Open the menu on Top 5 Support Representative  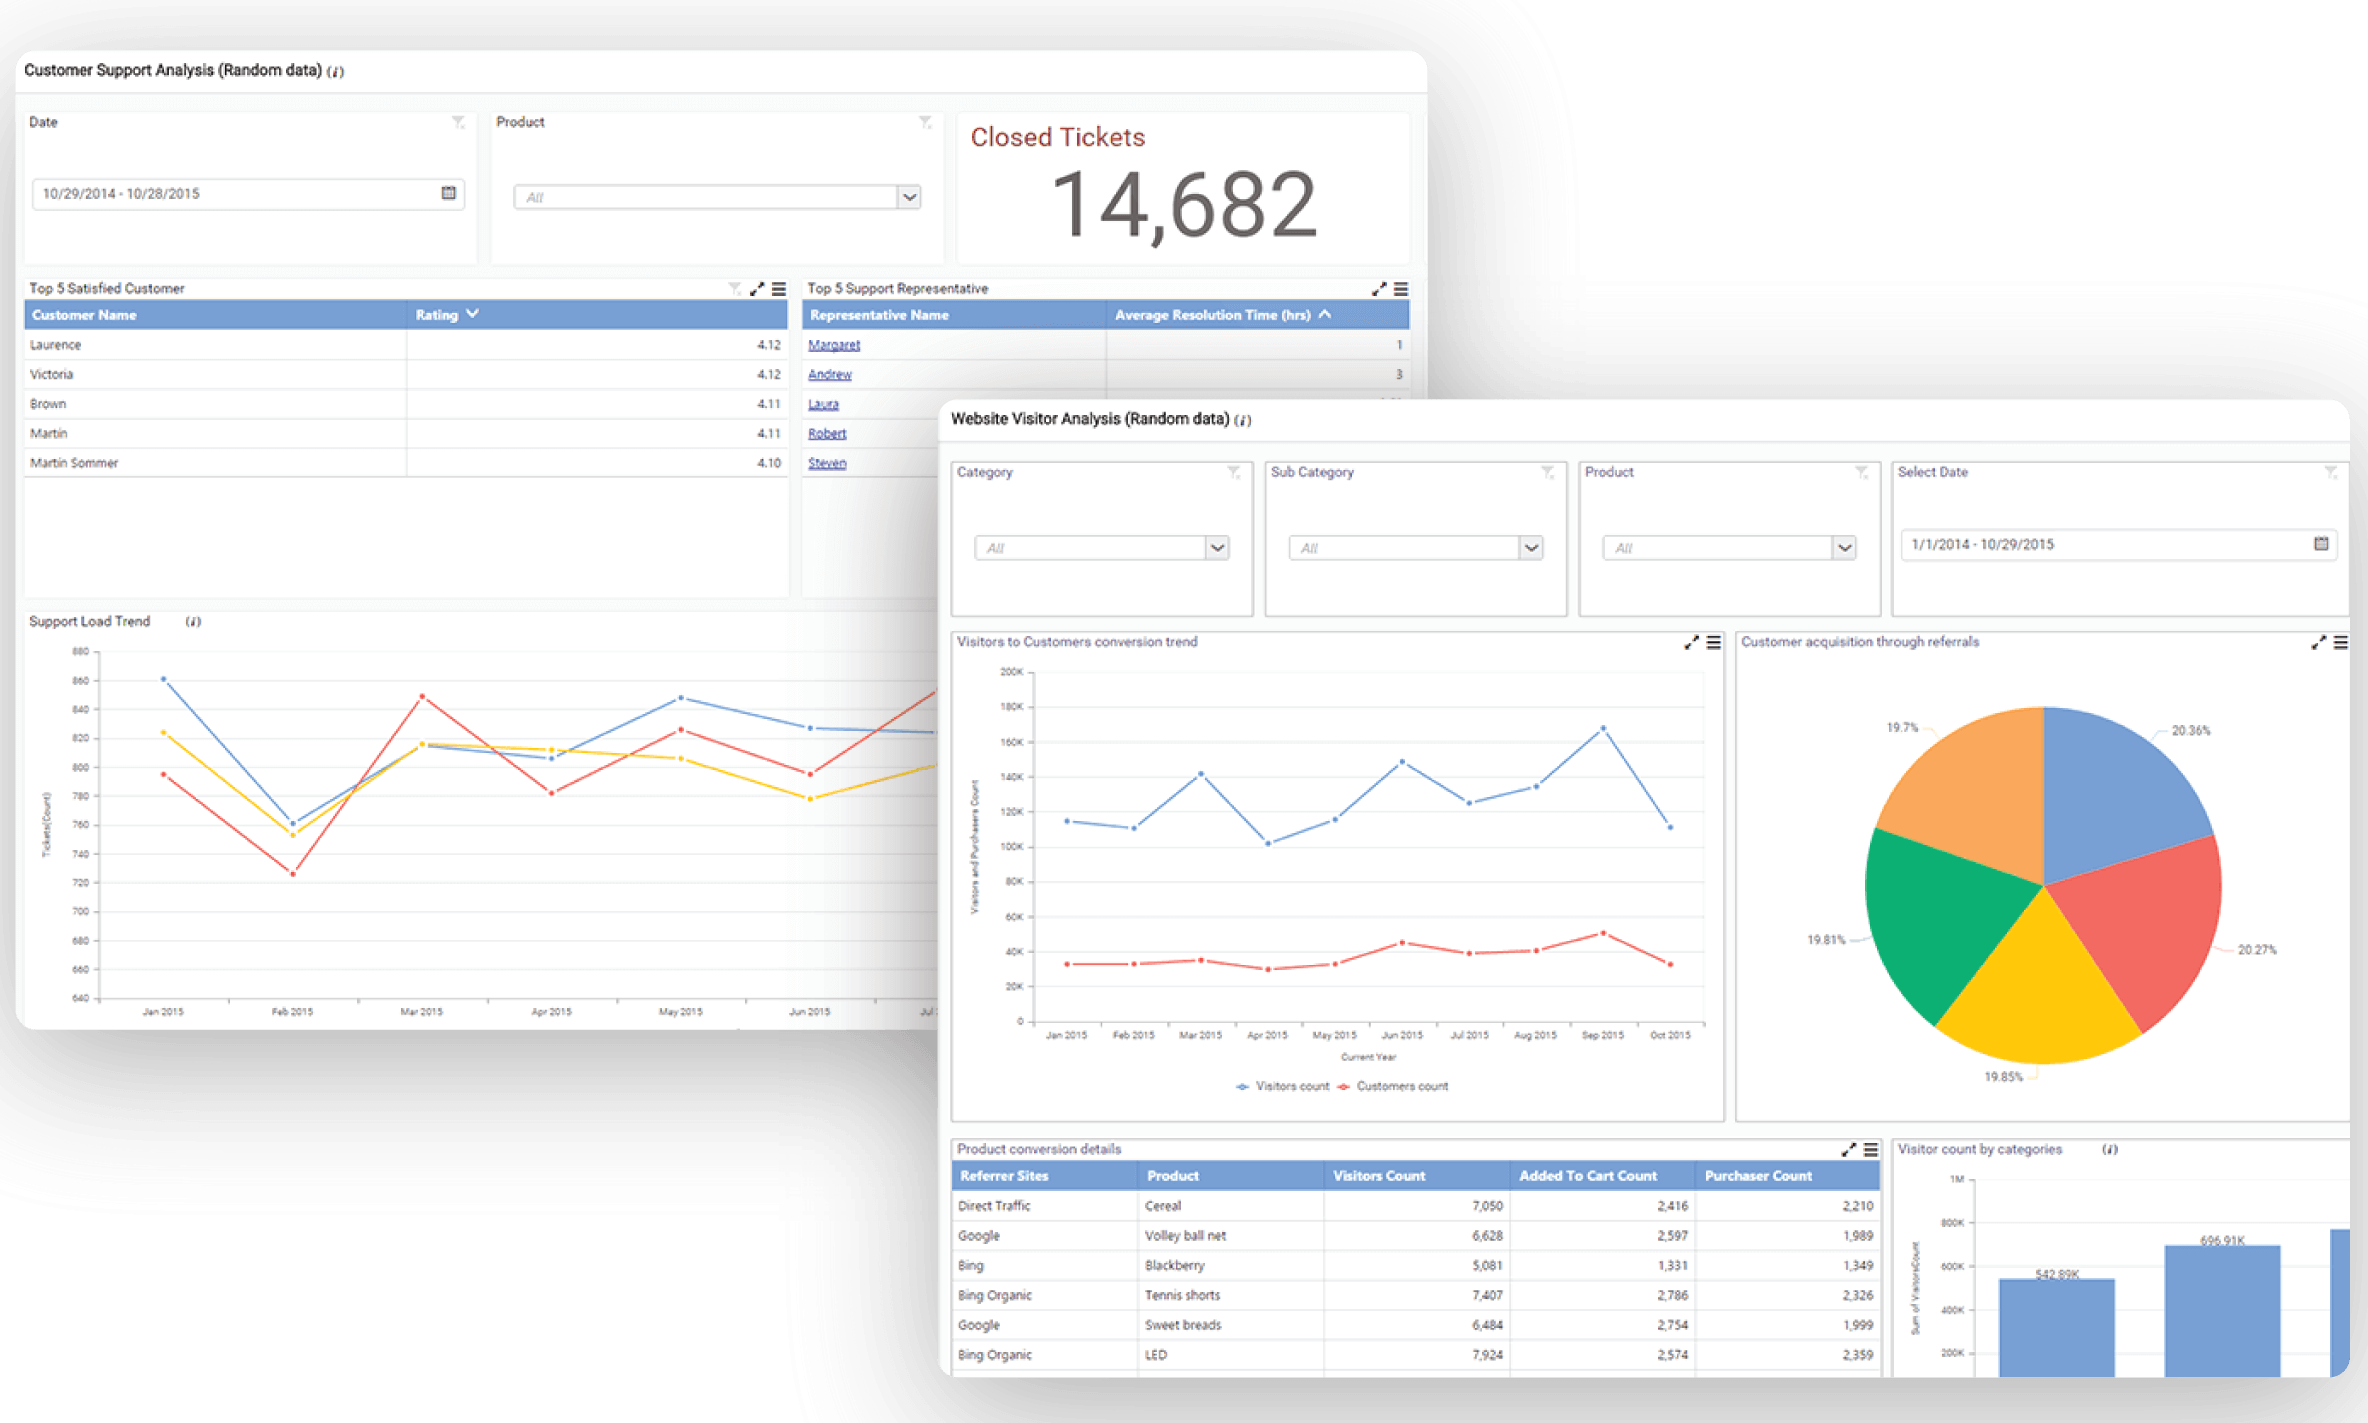tap(1399, 288)
